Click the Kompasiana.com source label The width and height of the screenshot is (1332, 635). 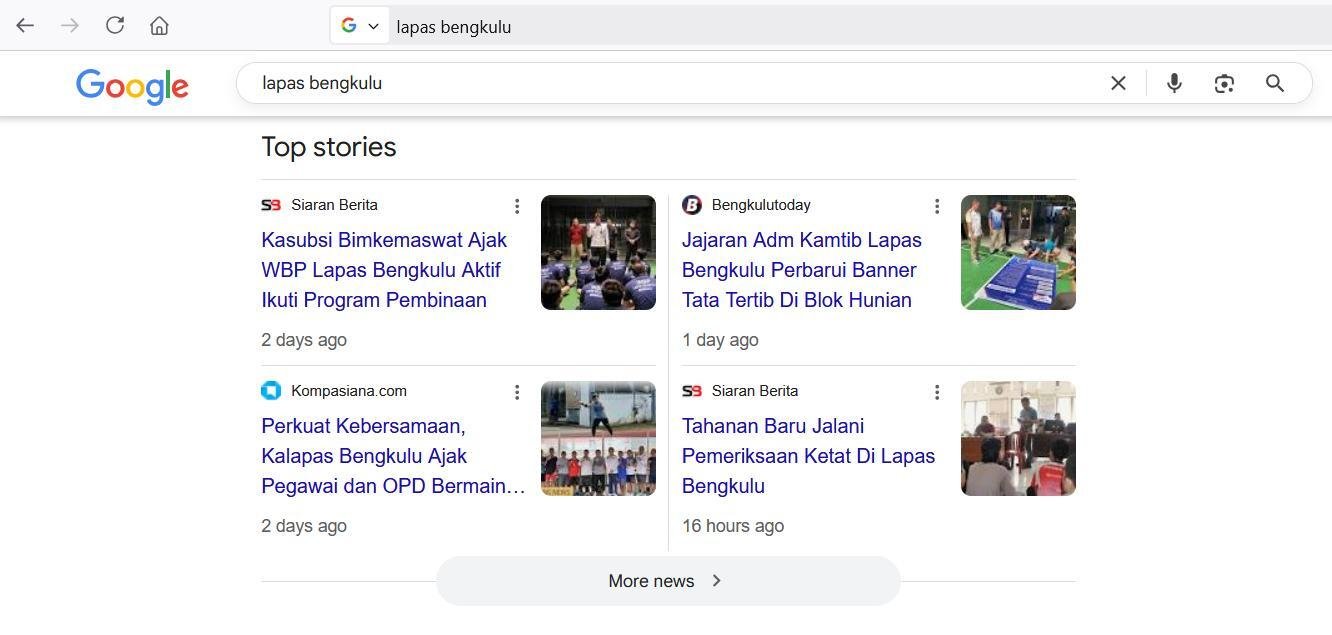point(349,391)
